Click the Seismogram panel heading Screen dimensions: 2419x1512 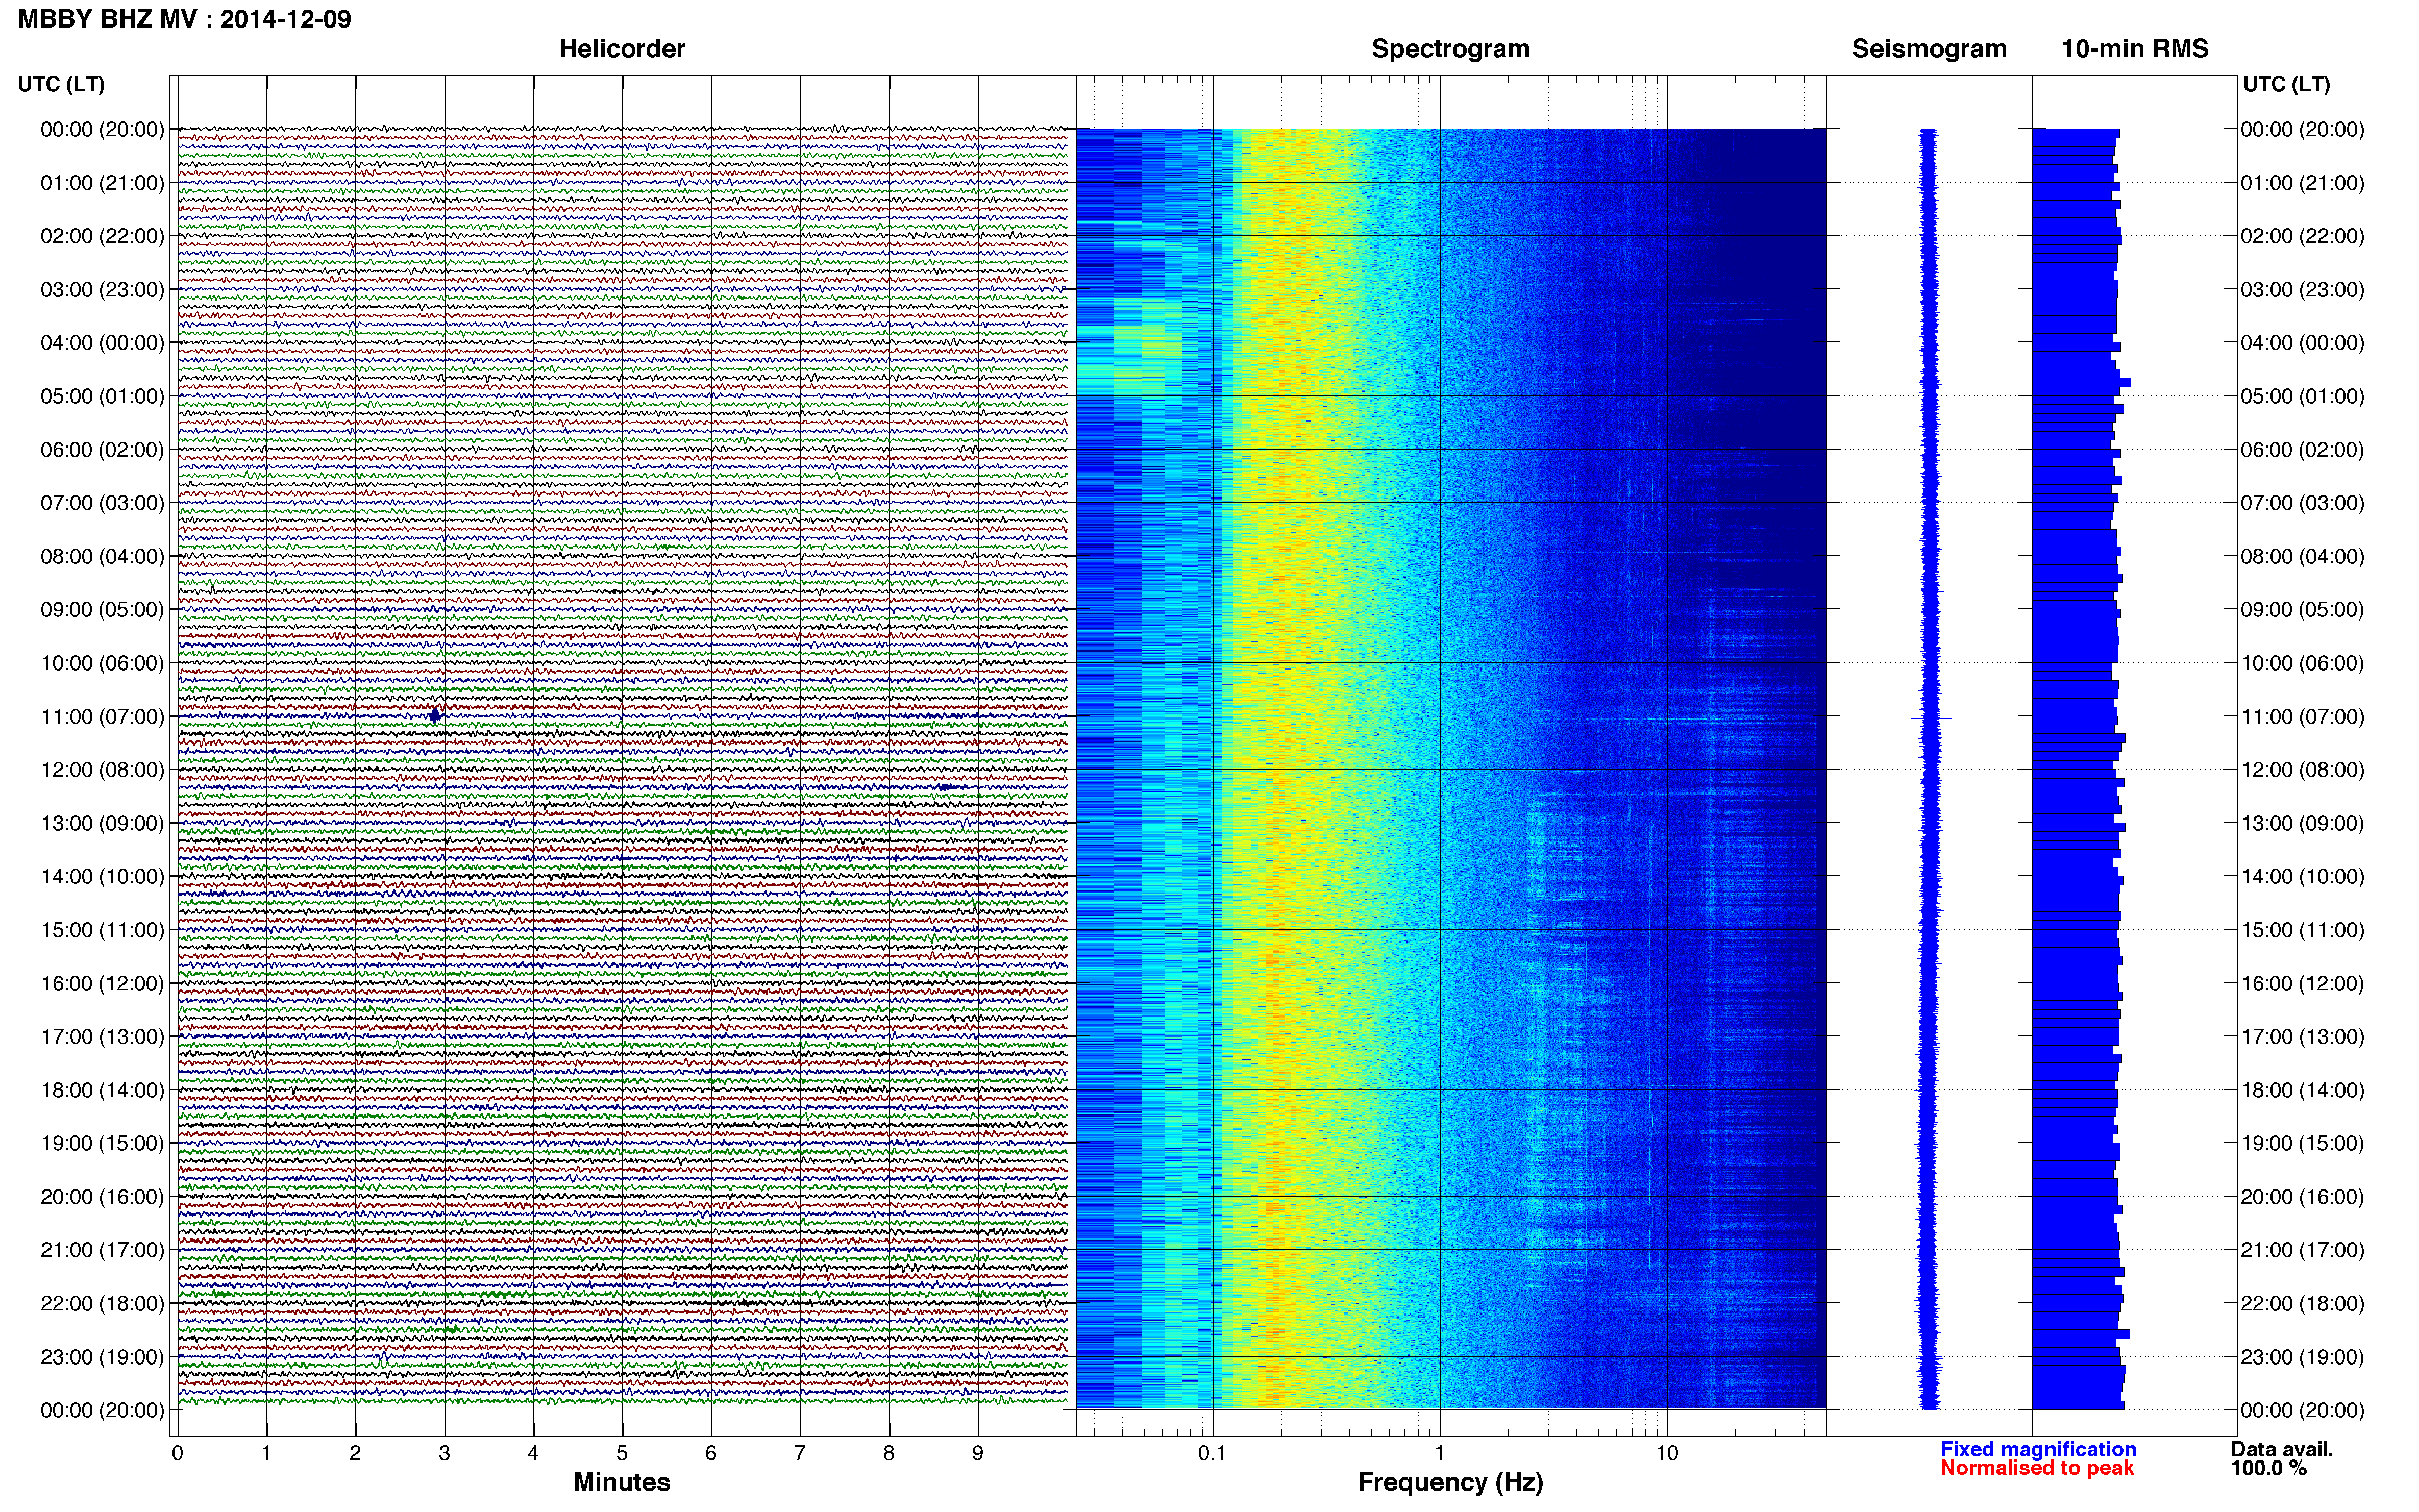(x=1929, y=49)
